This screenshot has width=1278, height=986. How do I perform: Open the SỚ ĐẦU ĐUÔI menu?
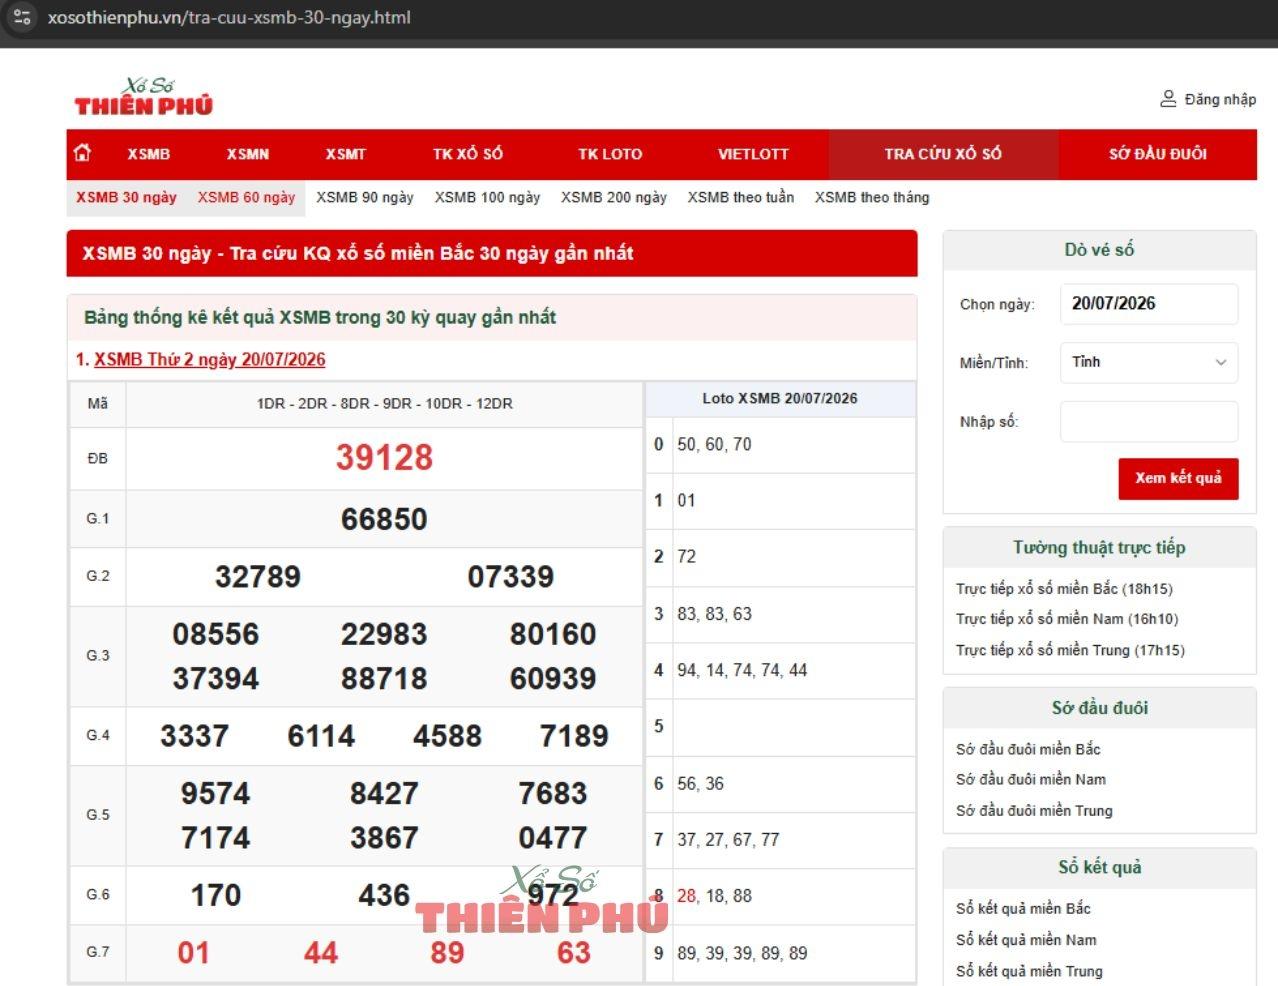[x=1158, y=154]
